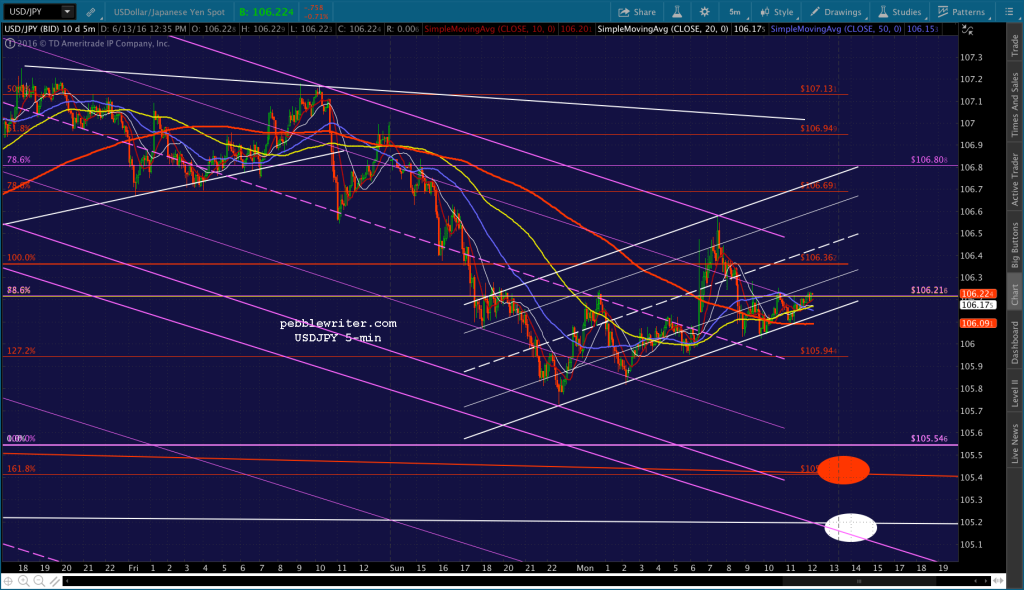Screen dimensions: 1024x590
Task: Click the SimpleMovingAvg (CLOSE, 10, 0) label
Action: (x=490, y=29)
